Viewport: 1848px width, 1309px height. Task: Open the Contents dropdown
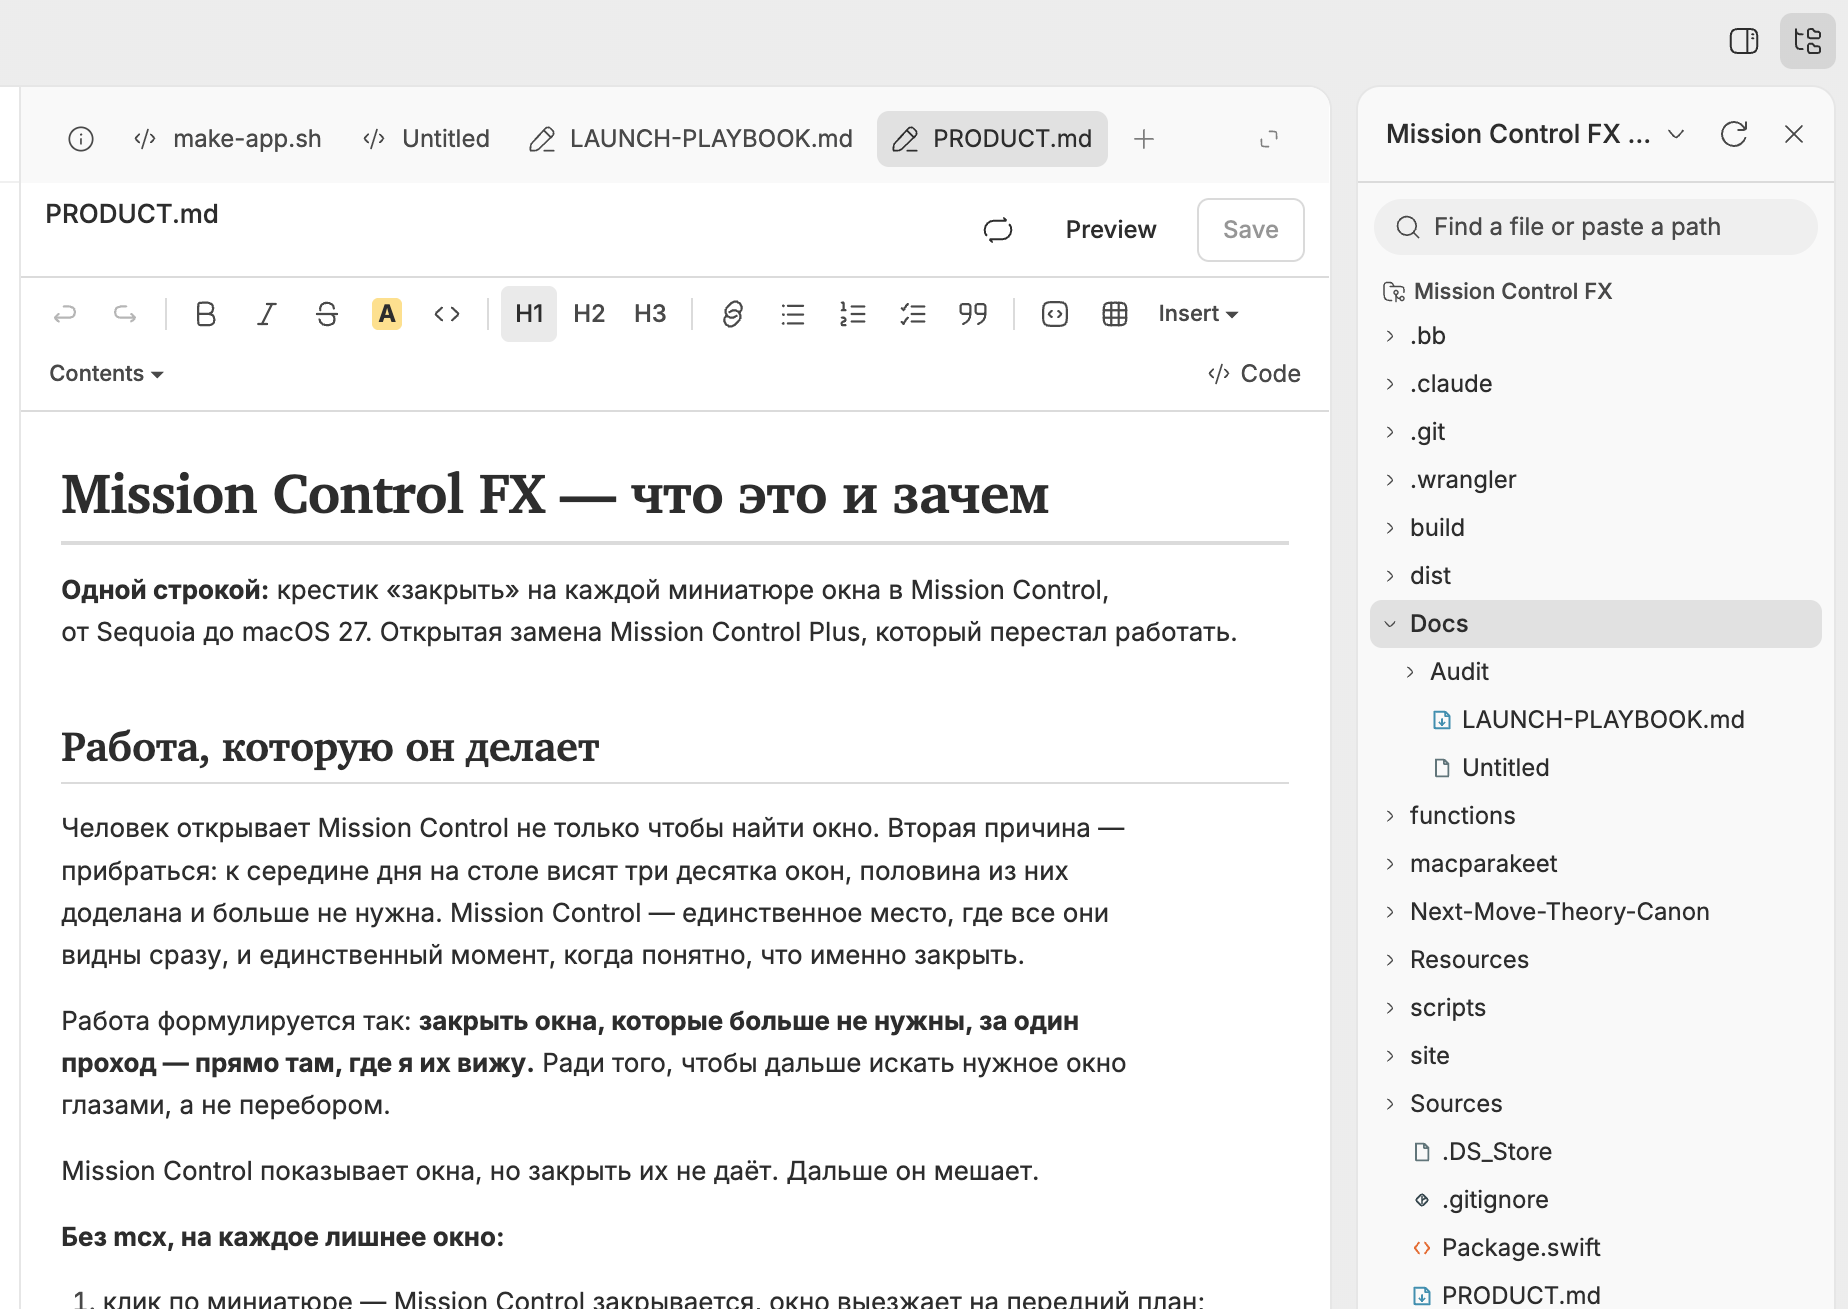(106, 374)
